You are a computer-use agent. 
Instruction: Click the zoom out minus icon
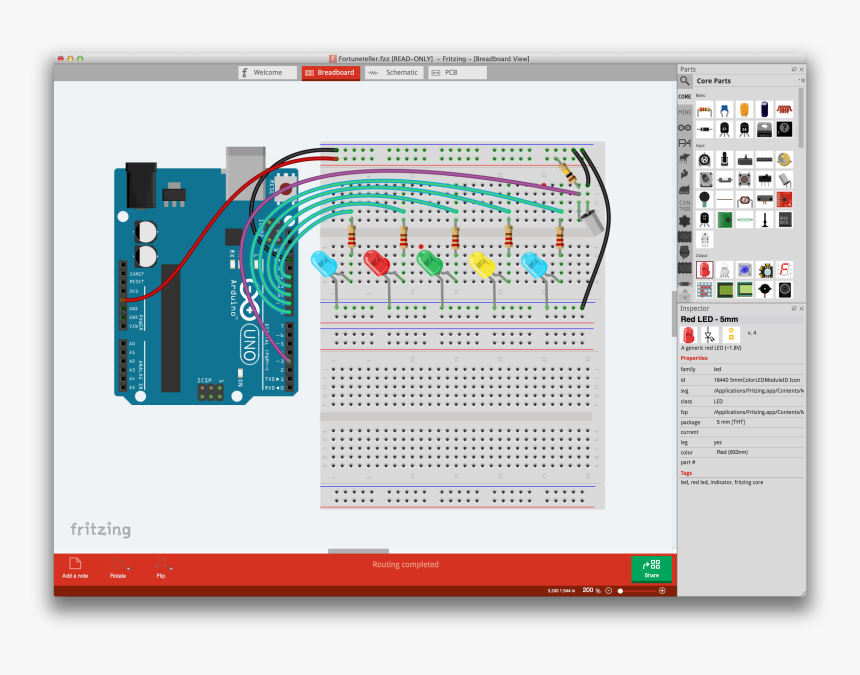[608, 591]
